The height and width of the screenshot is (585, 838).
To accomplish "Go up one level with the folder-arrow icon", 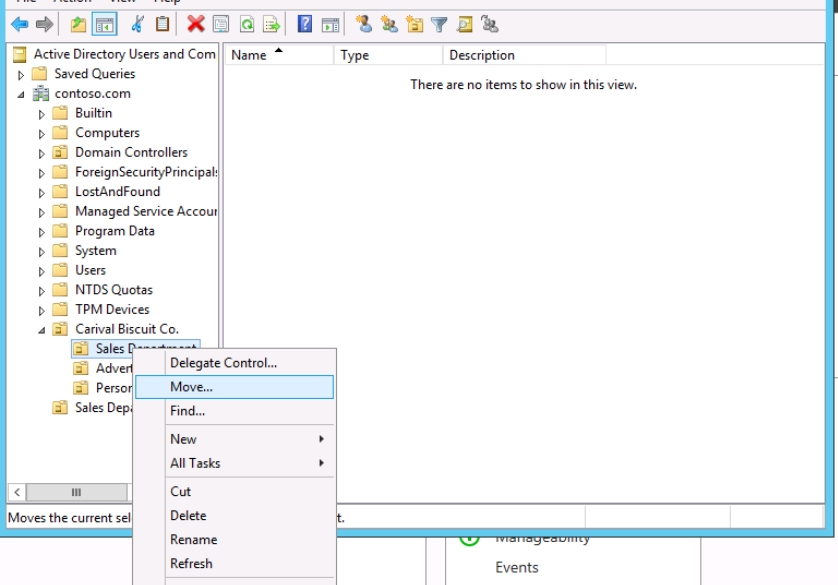I will click(x=78, y=24).
